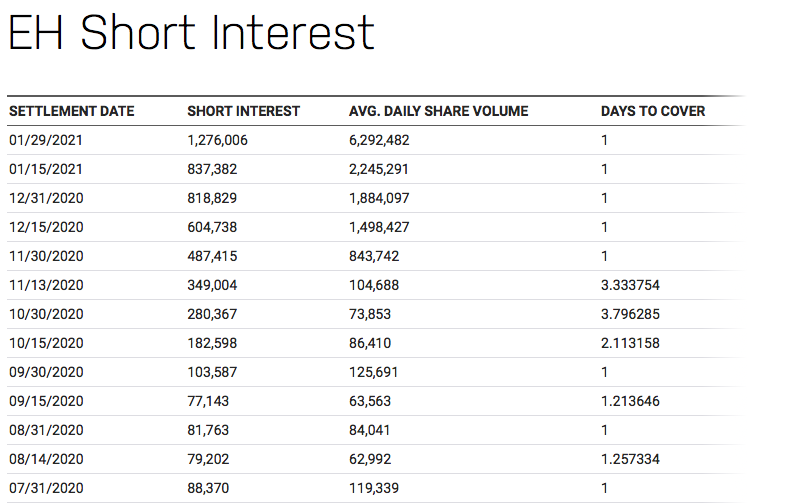Select the 843,742 average volume value
The height and width of the screenshot is (503, 791).
(x=374, y=256)
